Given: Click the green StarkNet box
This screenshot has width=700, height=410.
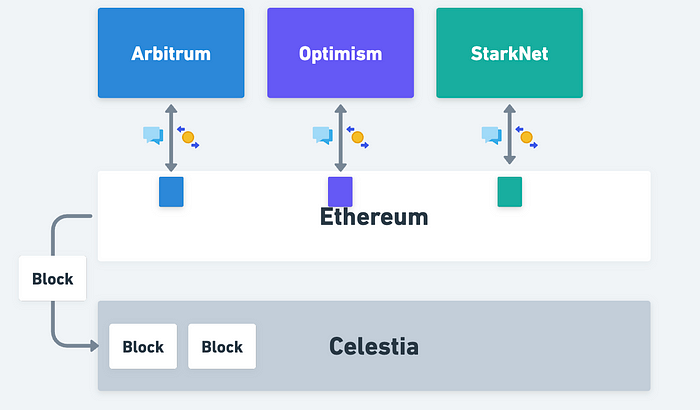Looking at the screenshot, I should click(x=509, y=53).
